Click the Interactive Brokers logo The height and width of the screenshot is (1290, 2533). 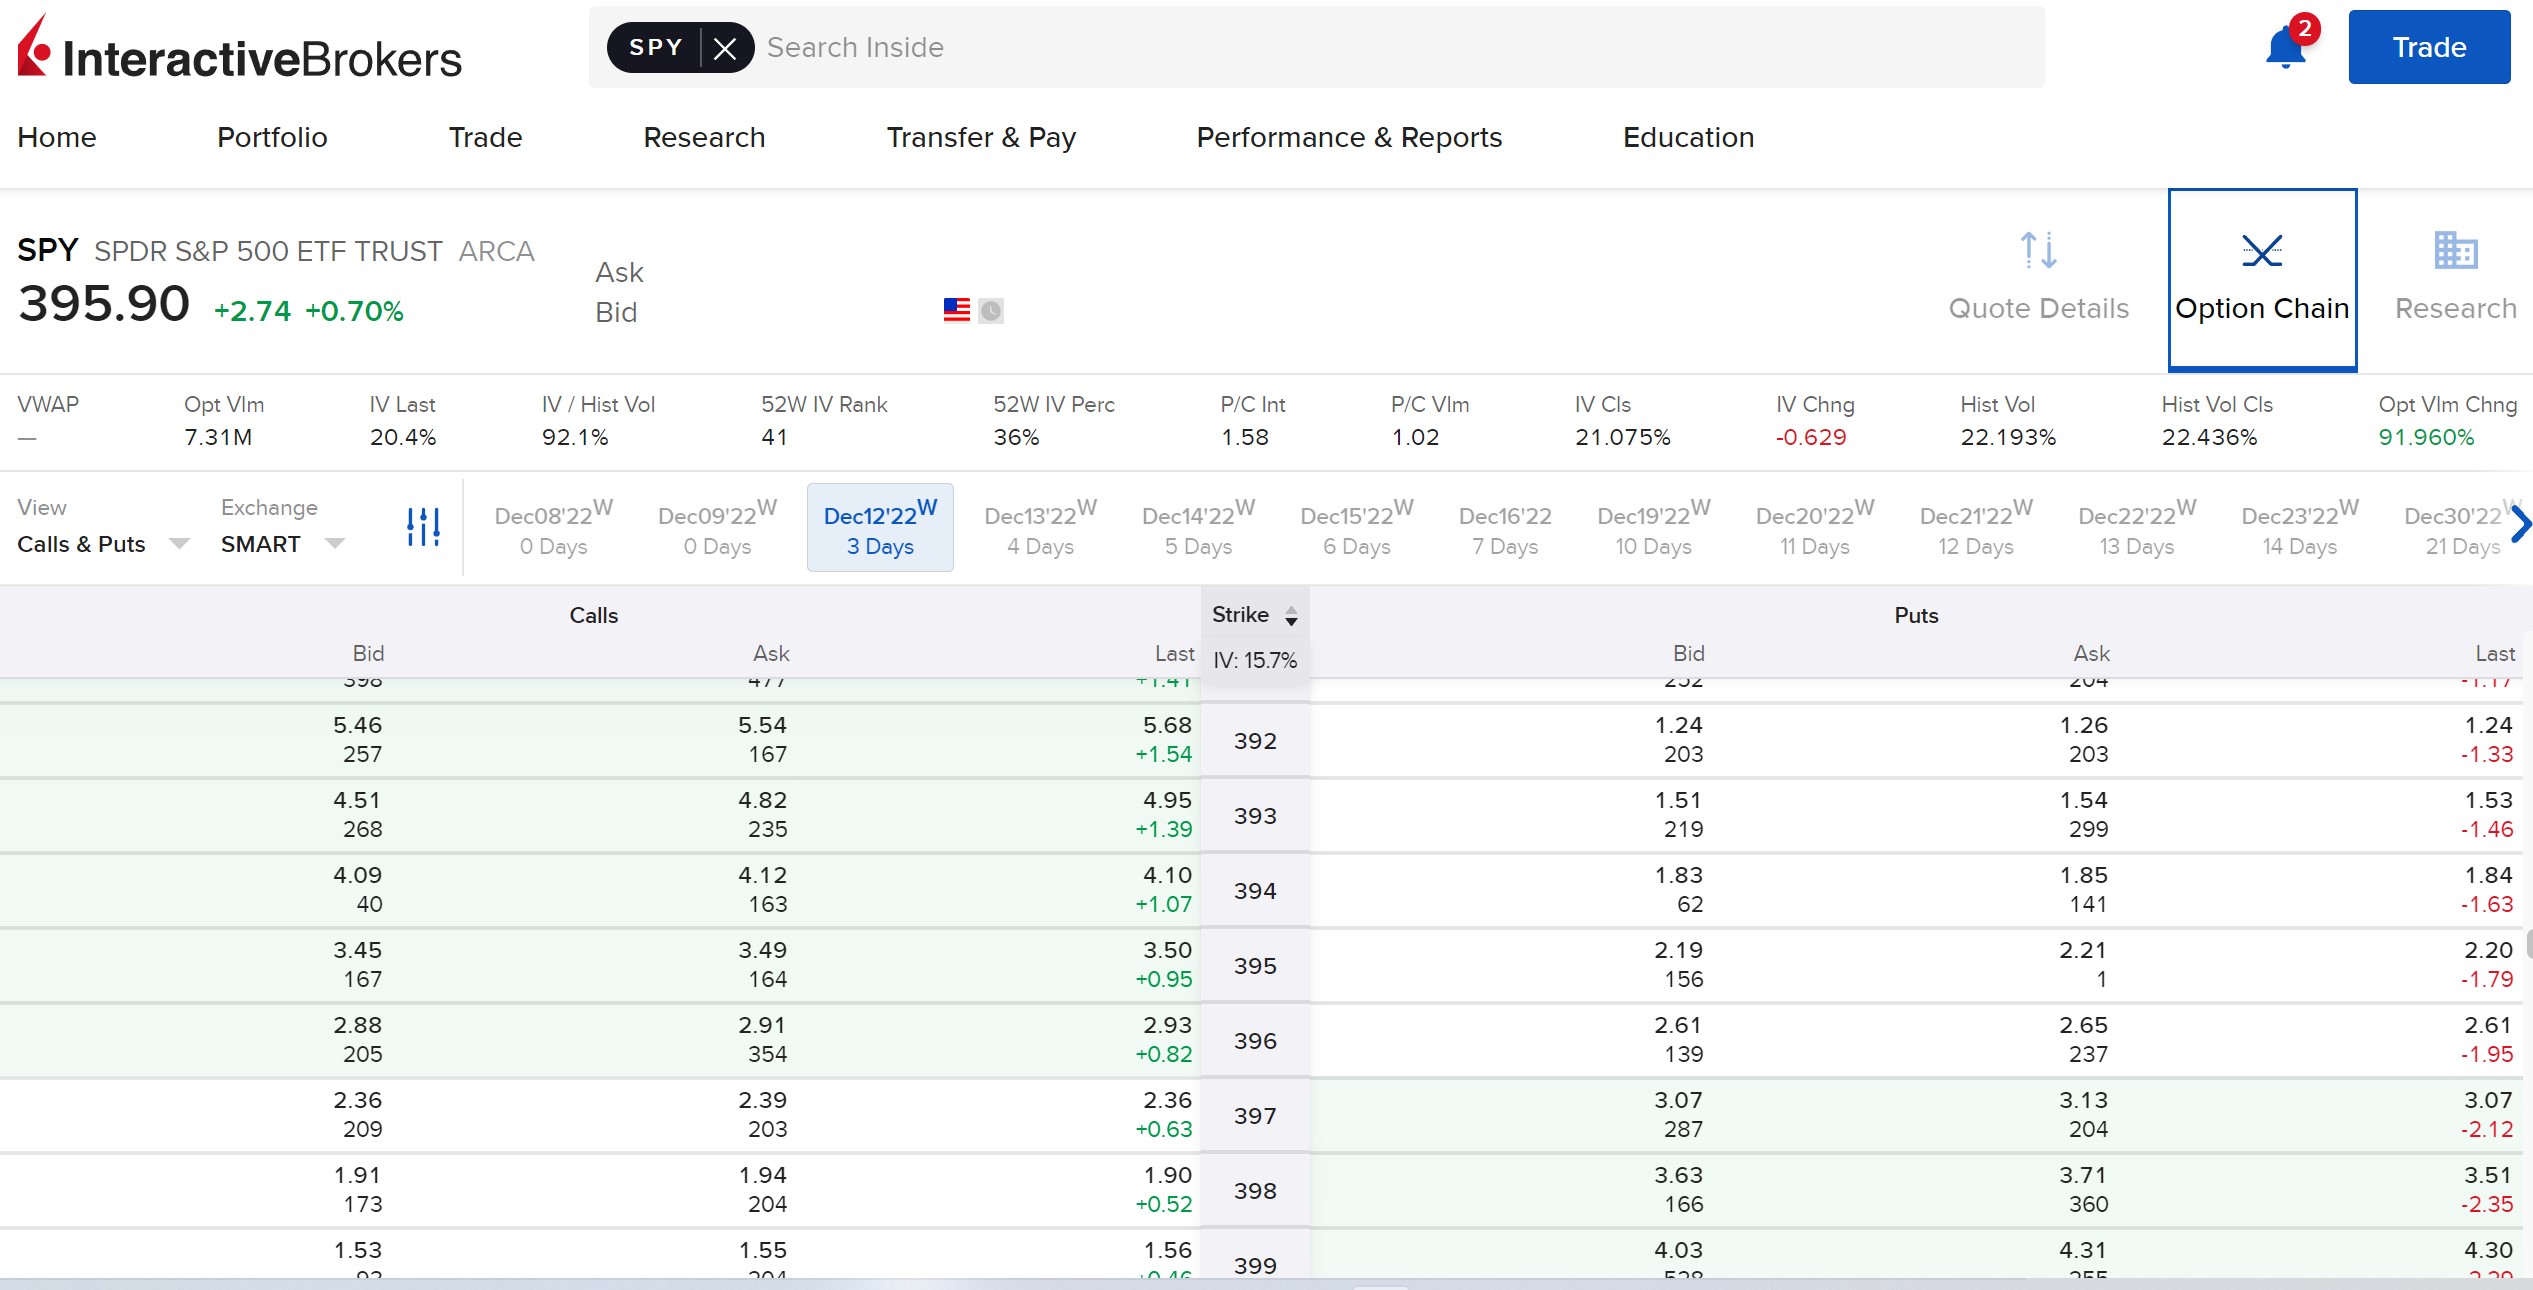[x=240, y=48]
